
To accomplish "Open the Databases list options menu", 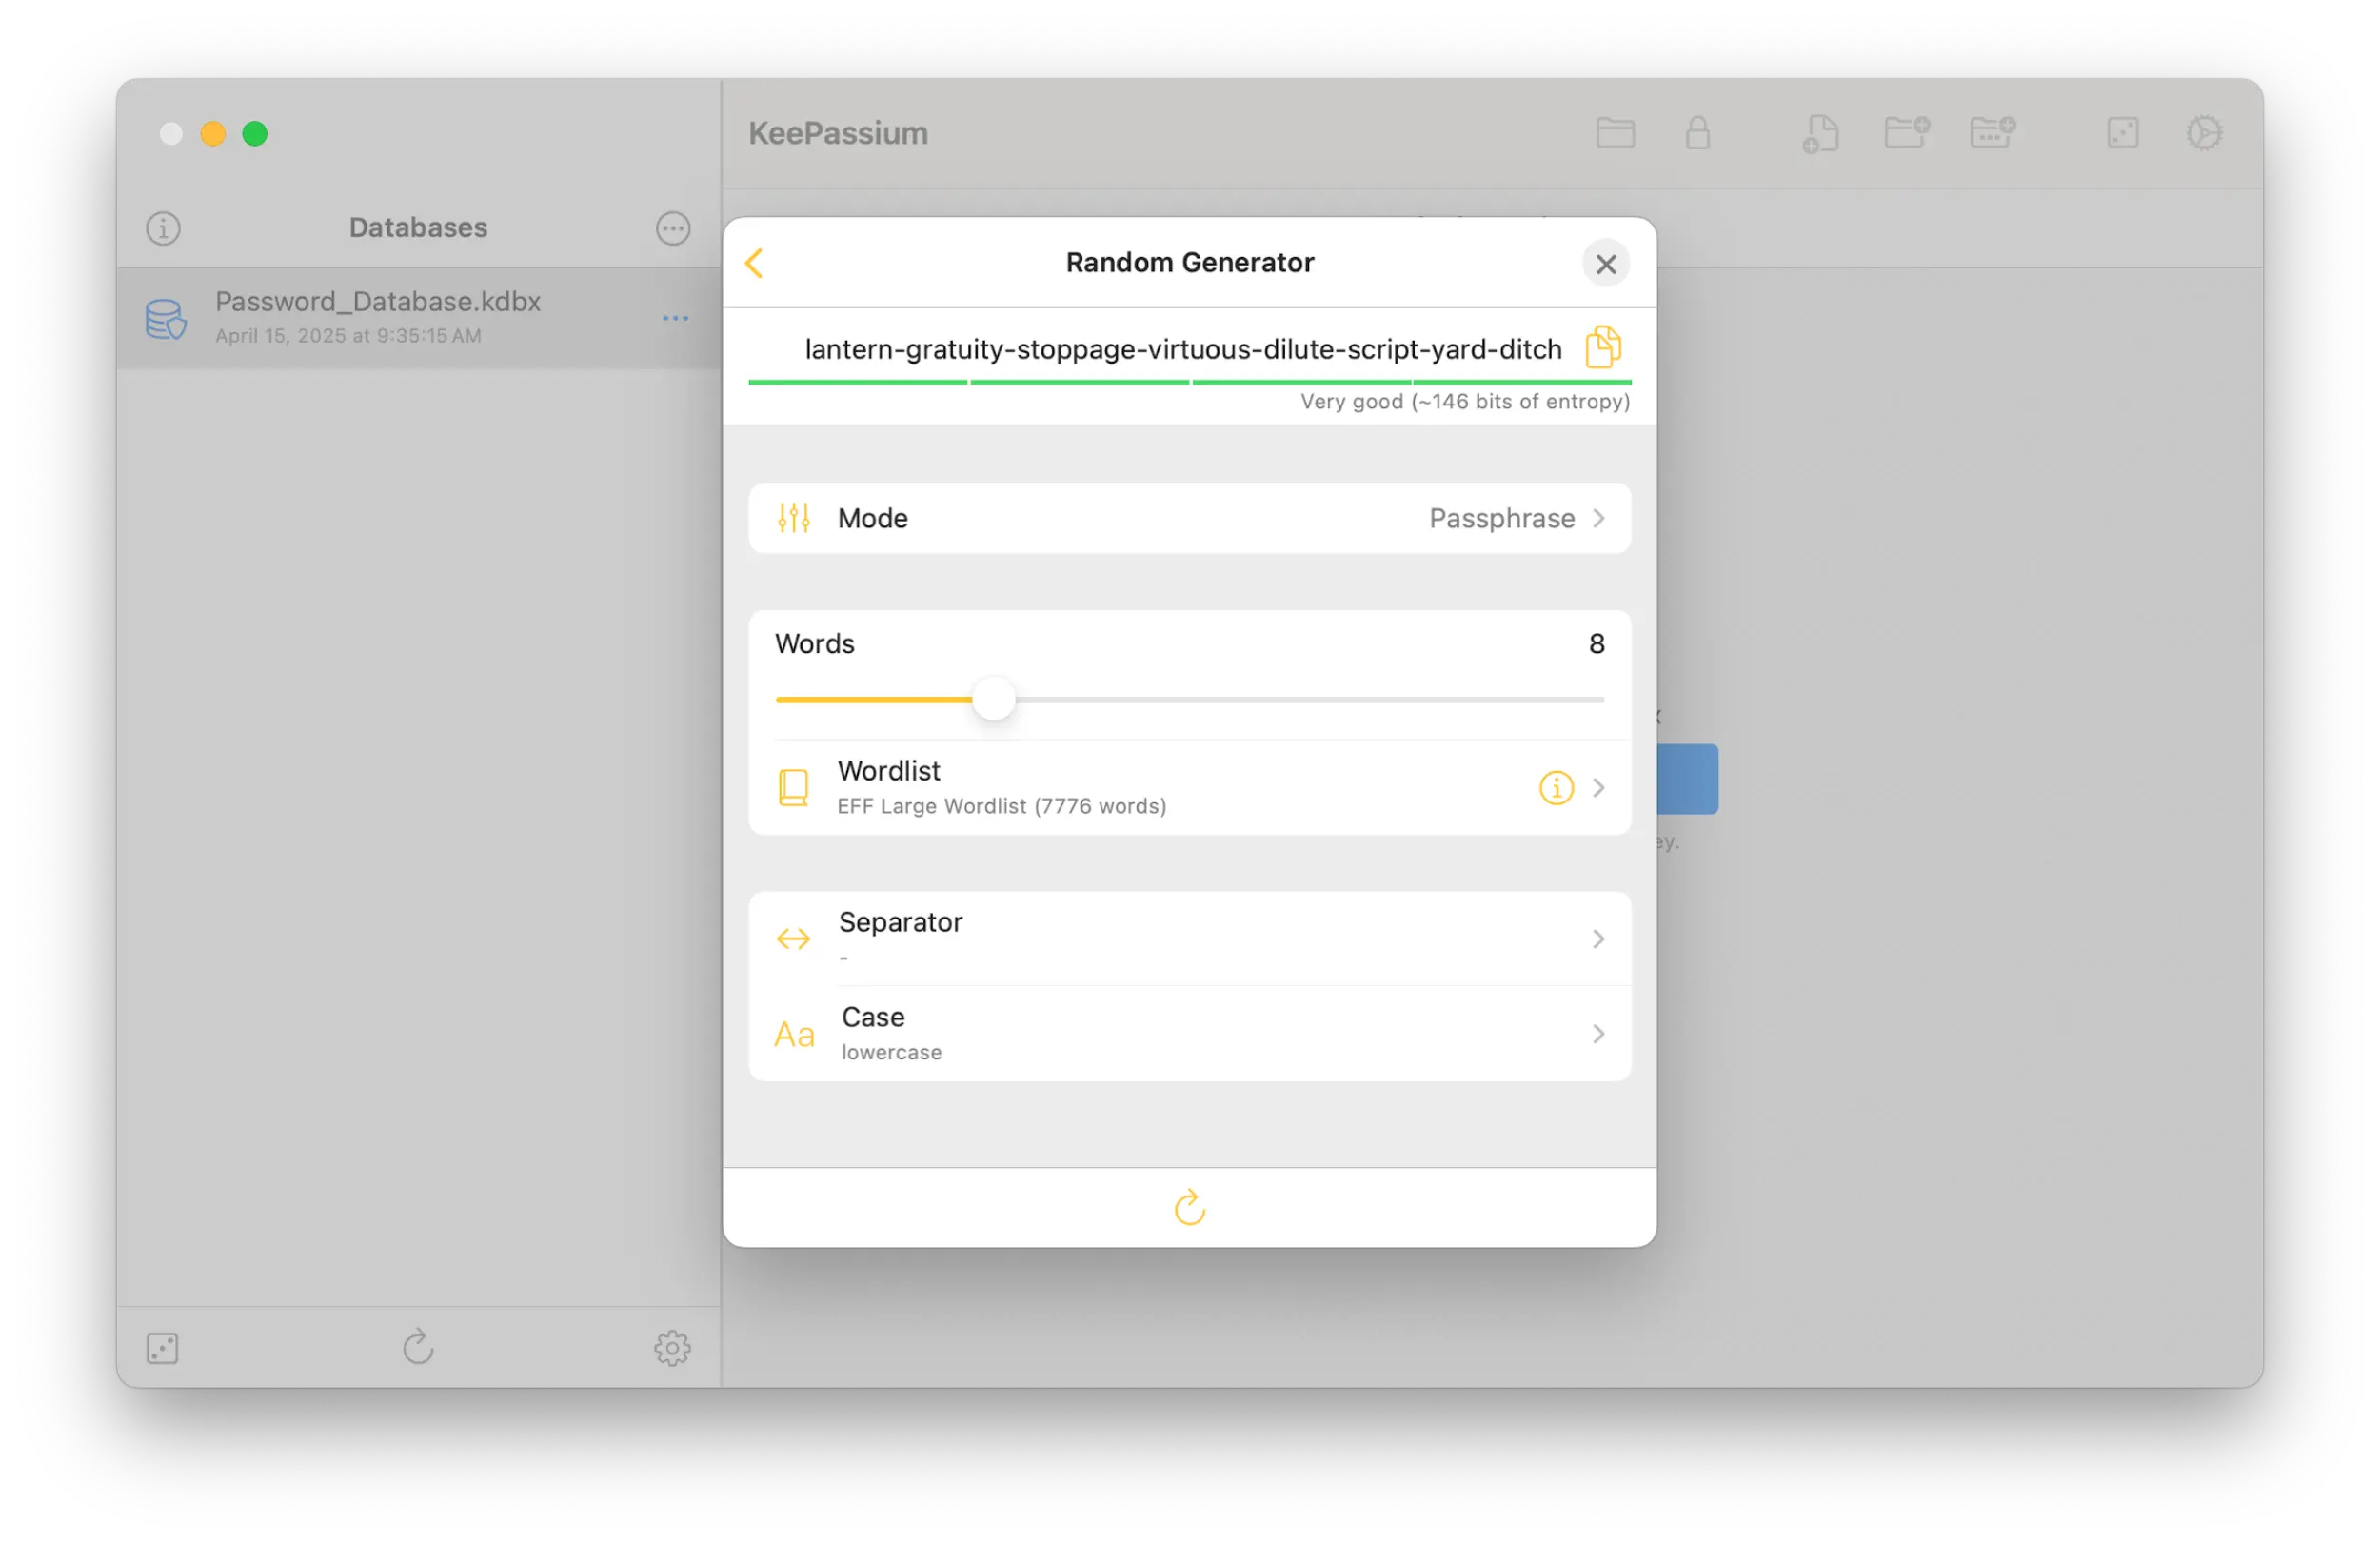I will 672,228.
